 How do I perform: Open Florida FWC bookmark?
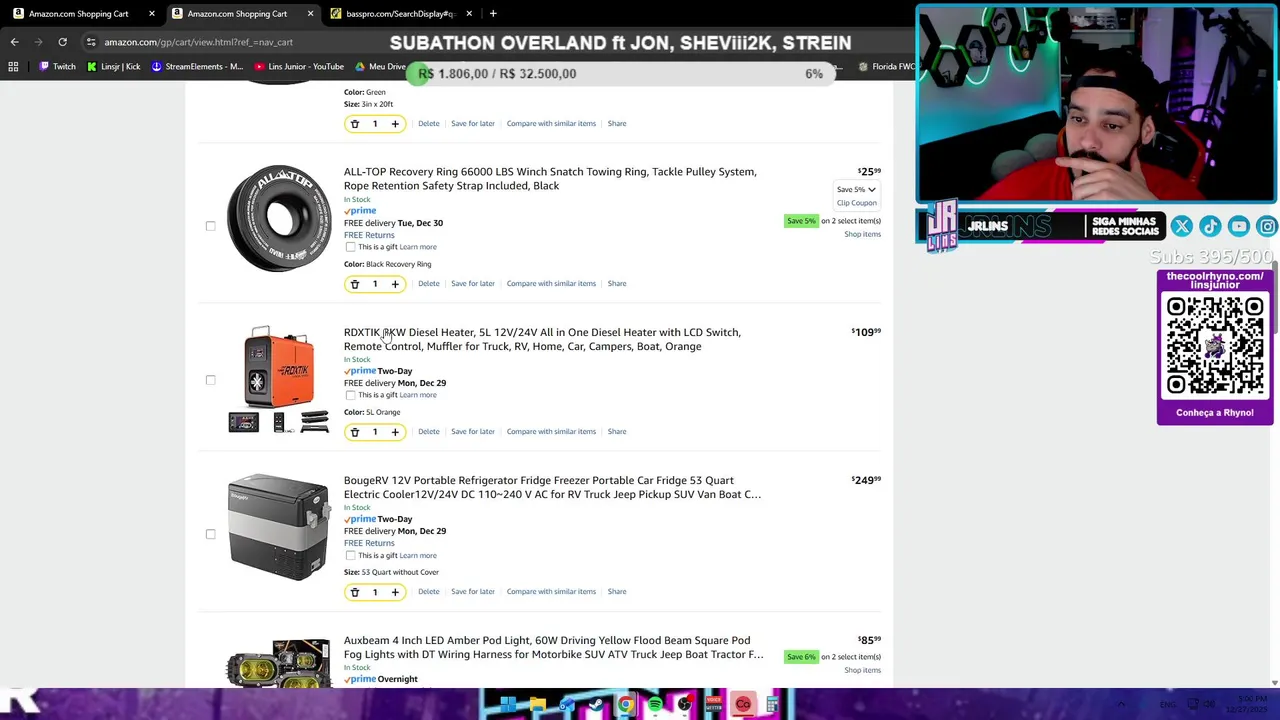coord(886,67)
